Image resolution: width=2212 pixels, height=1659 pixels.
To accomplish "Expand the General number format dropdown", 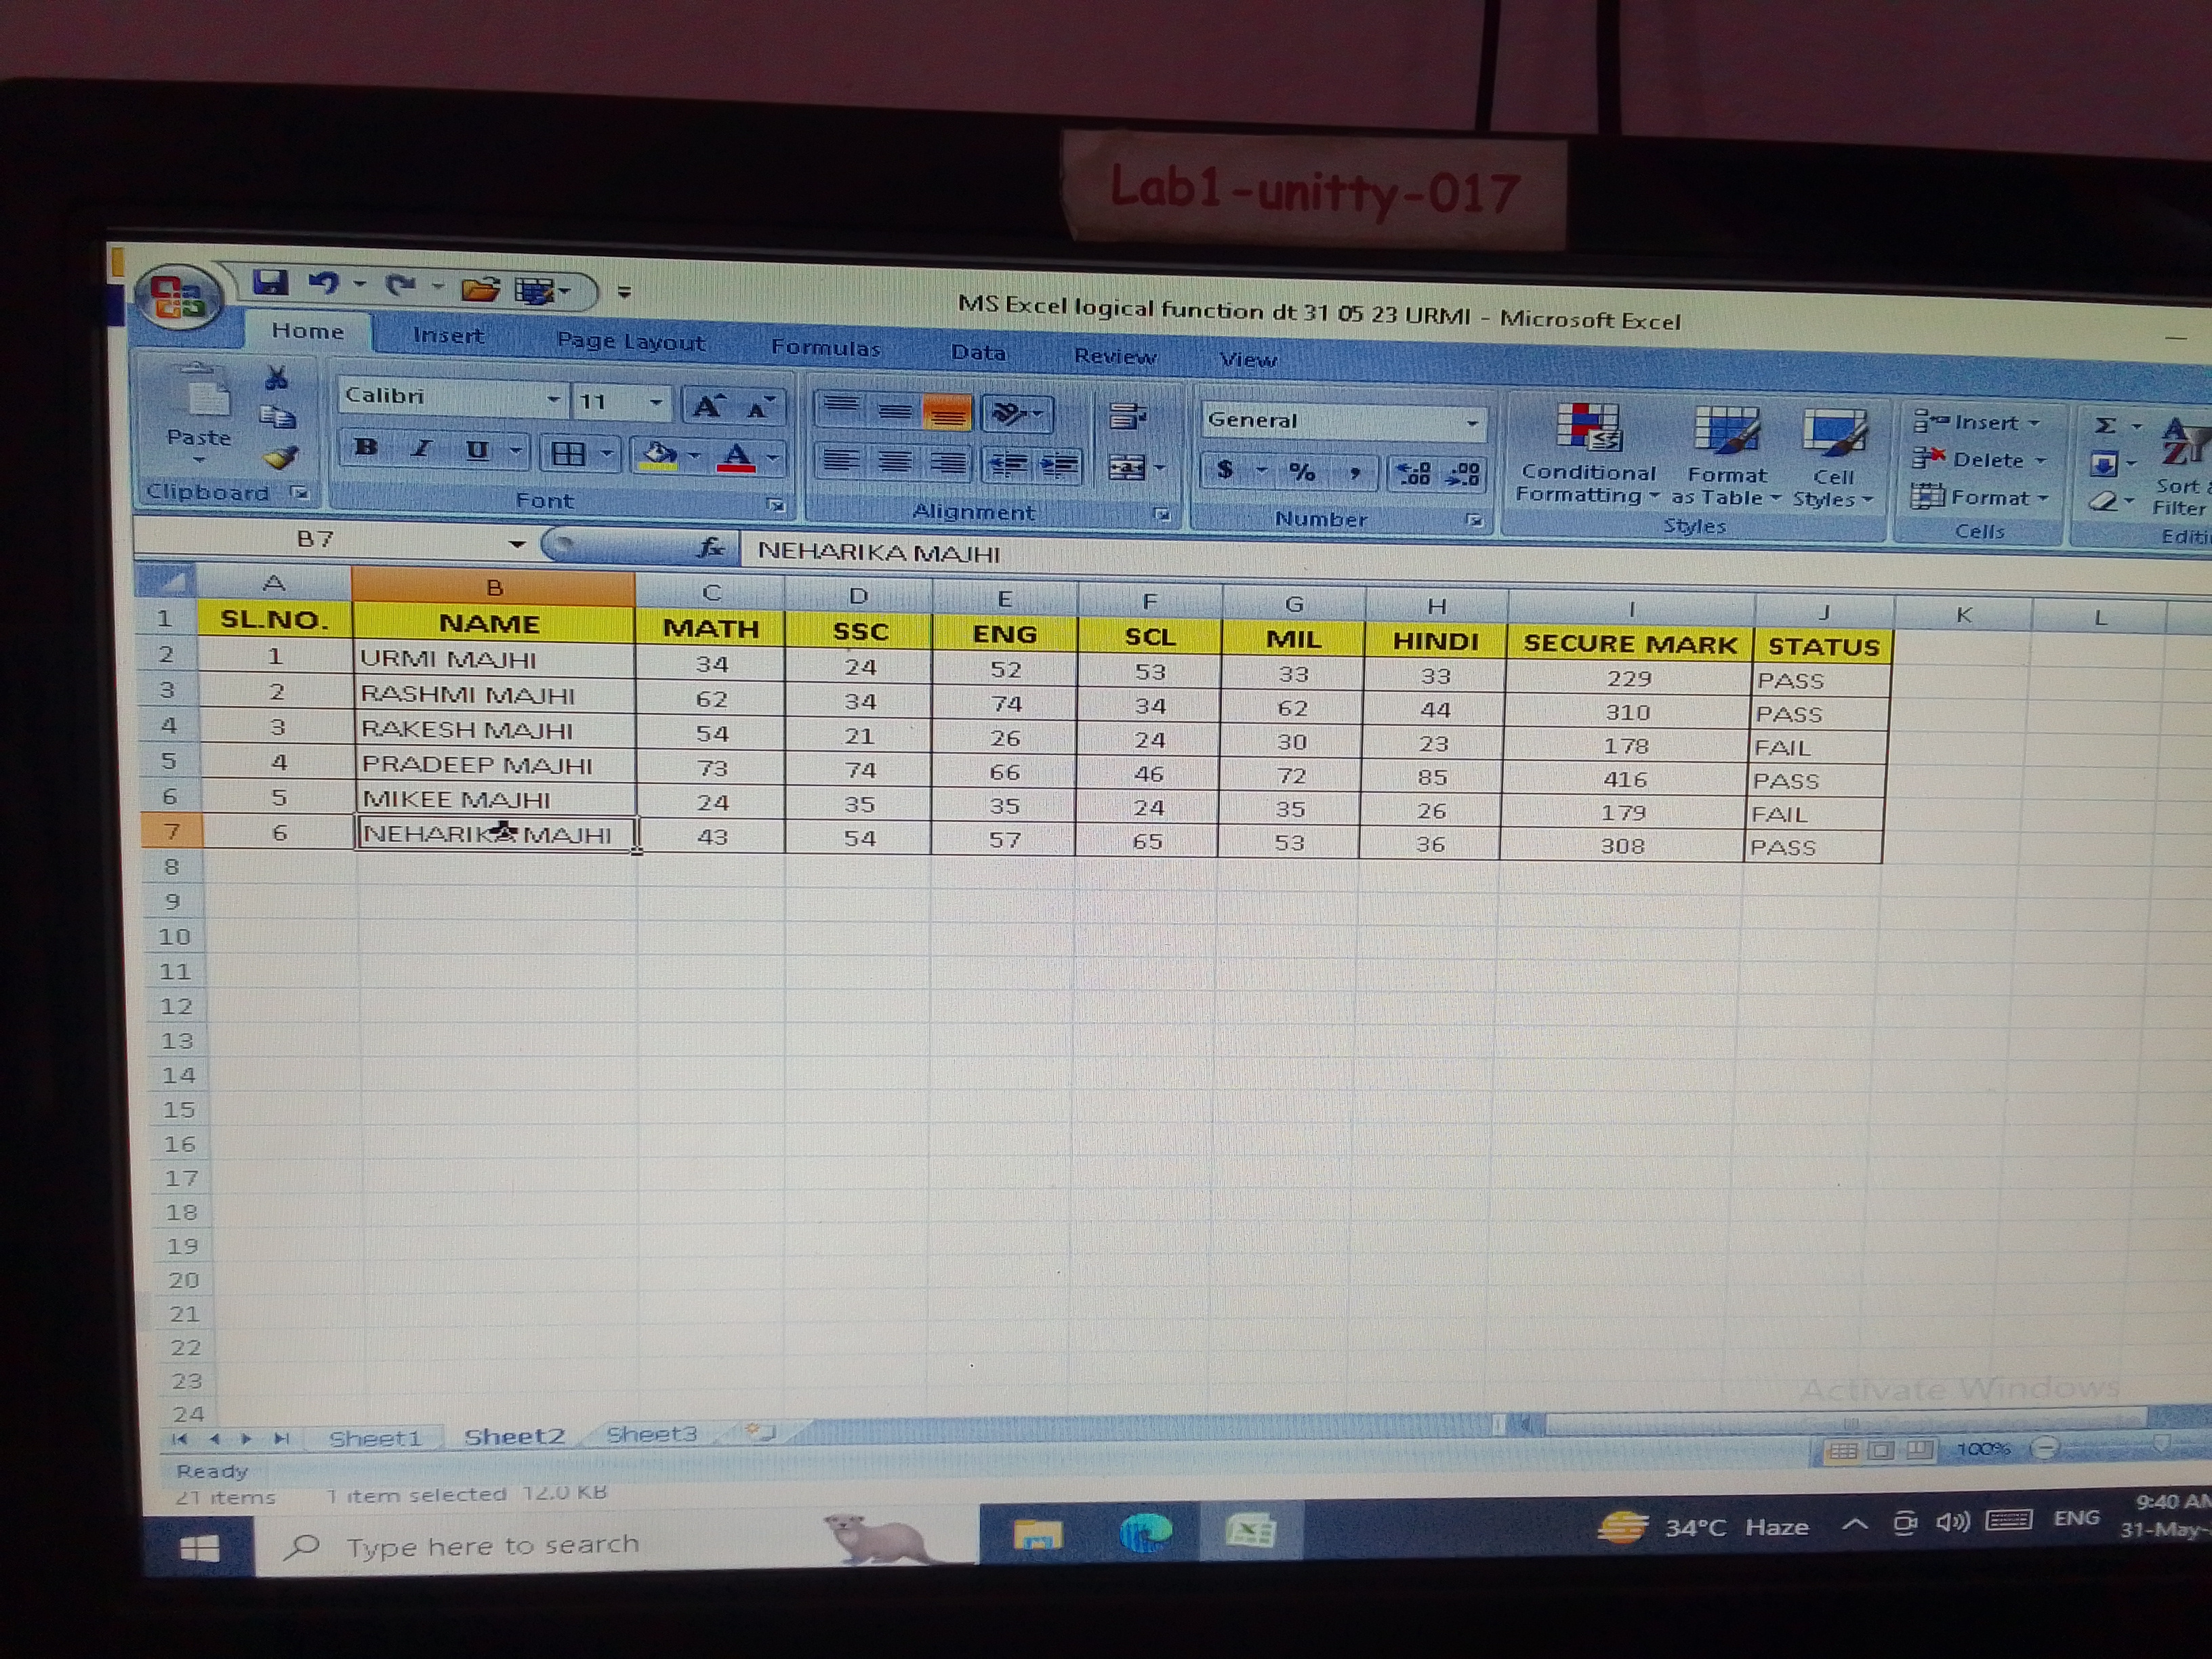I will click(x=1472, y=423).
